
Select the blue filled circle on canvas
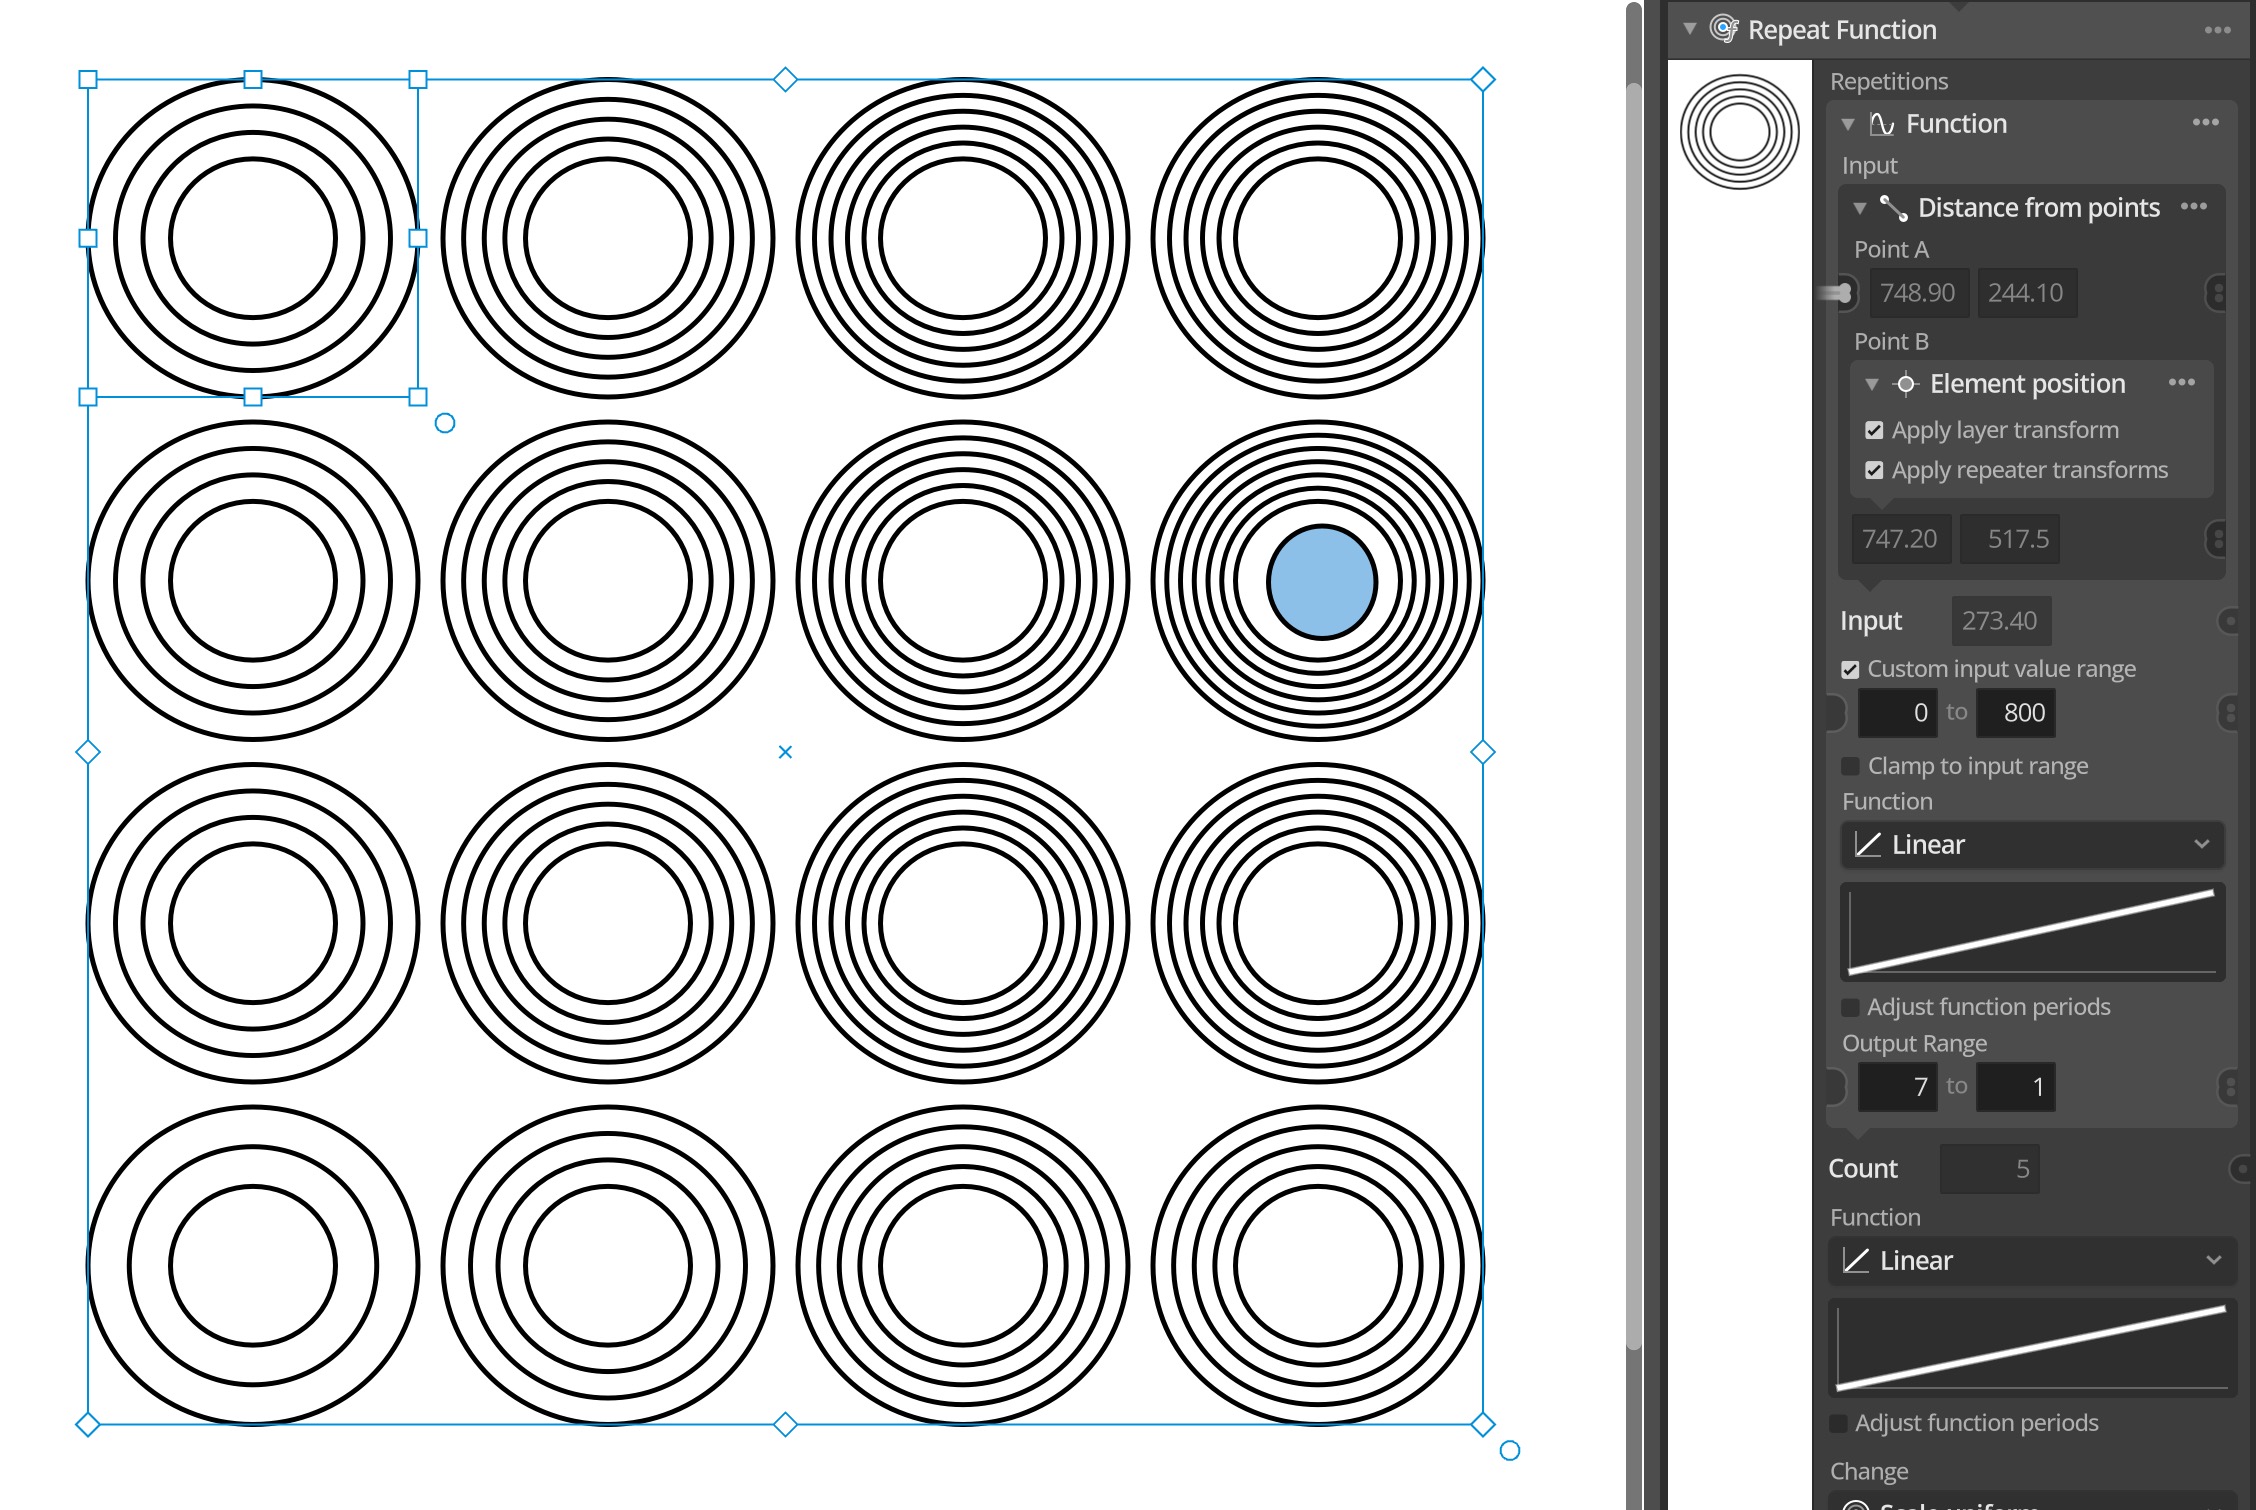(1321, 582)
